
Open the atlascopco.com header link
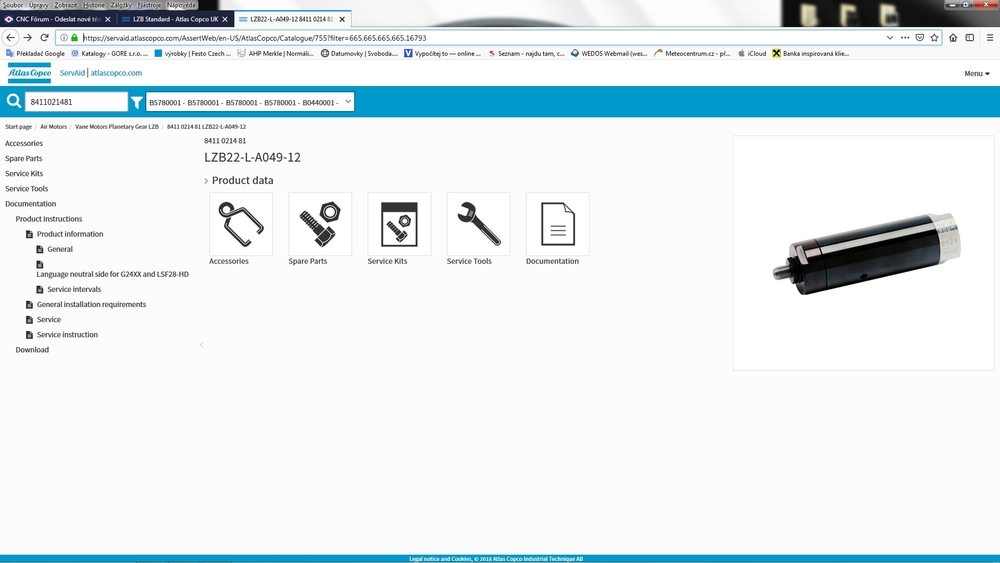pyautogui.click(x=116, y=73)
